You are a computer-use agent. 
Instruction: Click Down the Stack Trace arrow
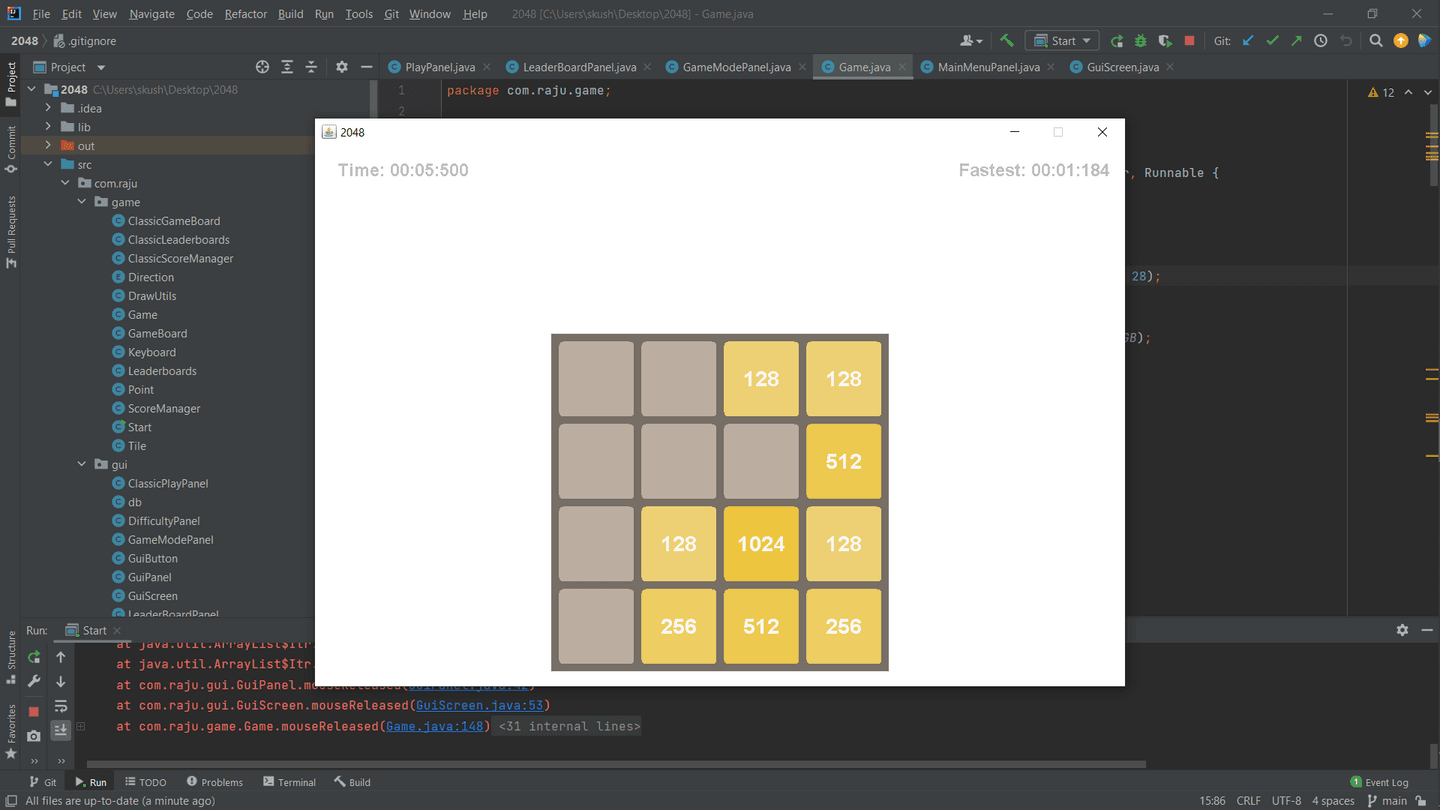[61, 681]
